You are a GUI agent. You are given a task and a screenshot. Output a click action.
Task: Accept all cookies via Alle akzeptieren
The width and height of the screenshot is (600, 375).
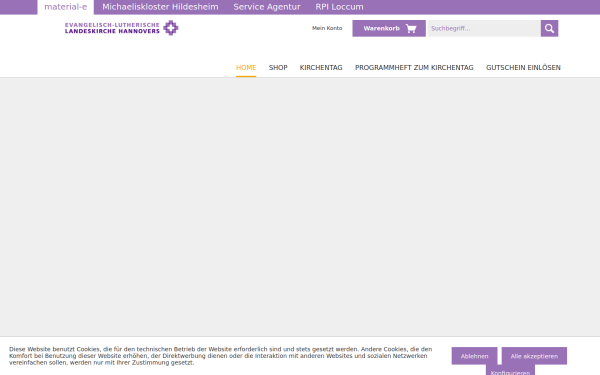pos(534,356)
